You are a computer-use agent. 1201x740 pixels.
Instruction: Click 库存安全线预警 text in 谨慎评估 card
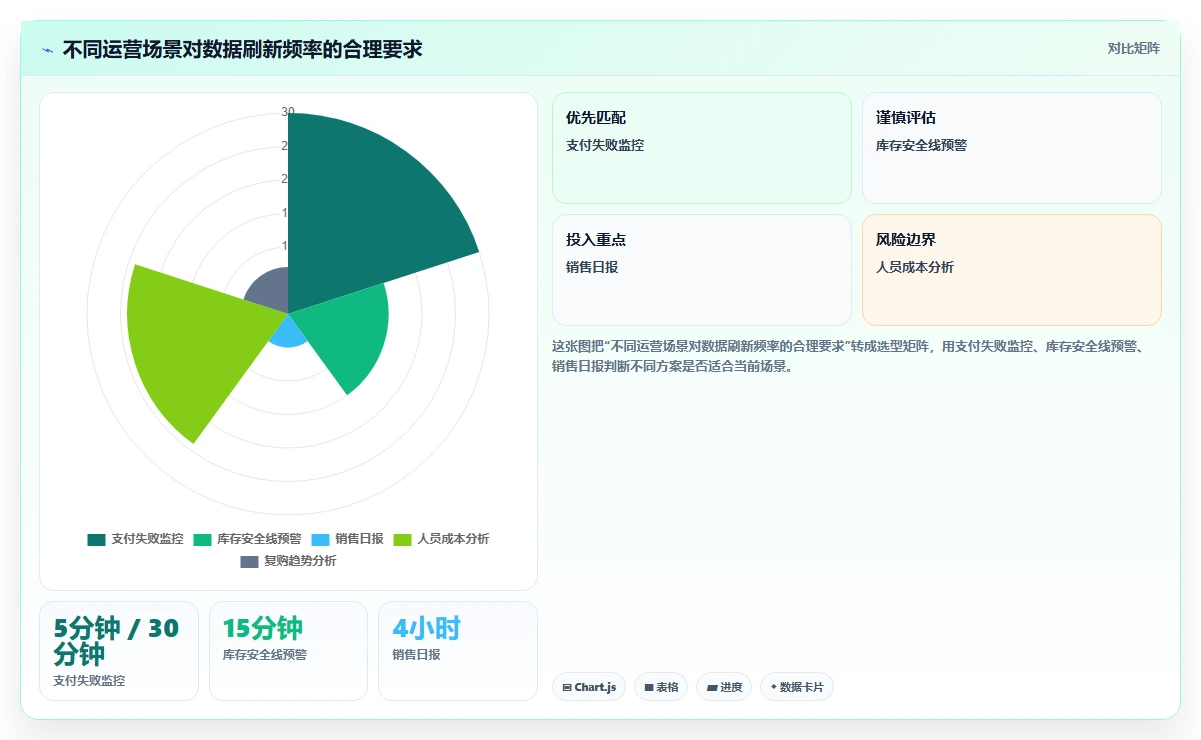point(921,145)
